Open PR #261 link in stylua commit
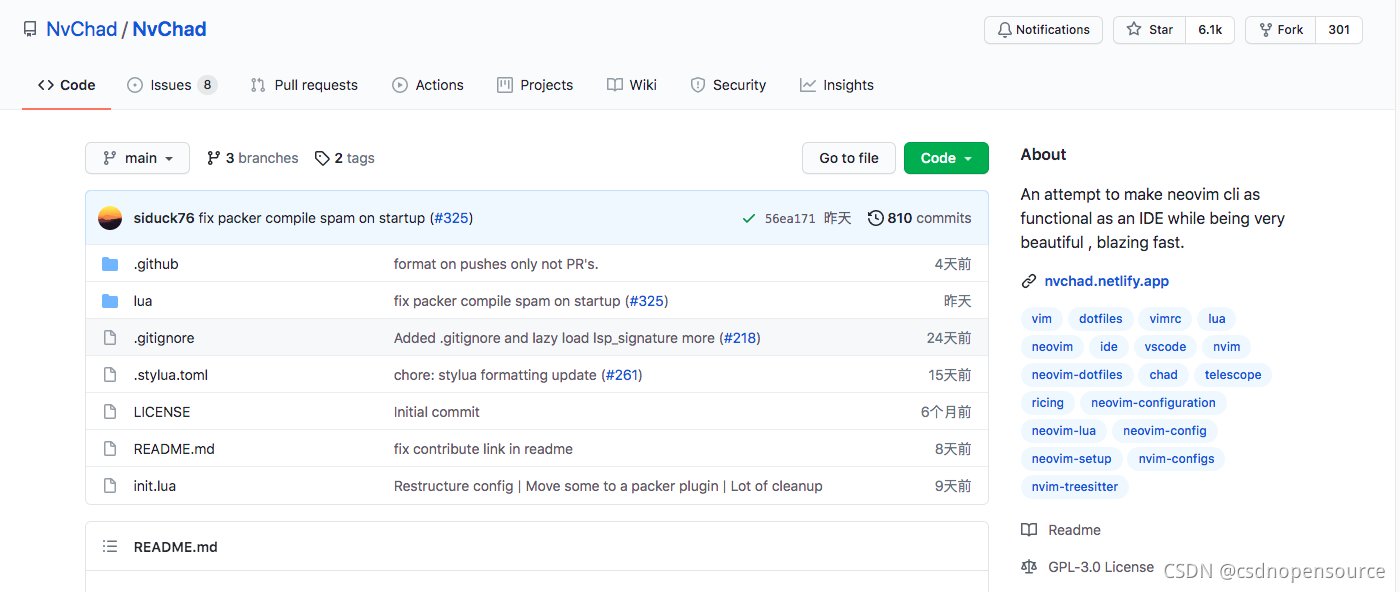This screenshot has width=1400, height=592. click(622, 375)
